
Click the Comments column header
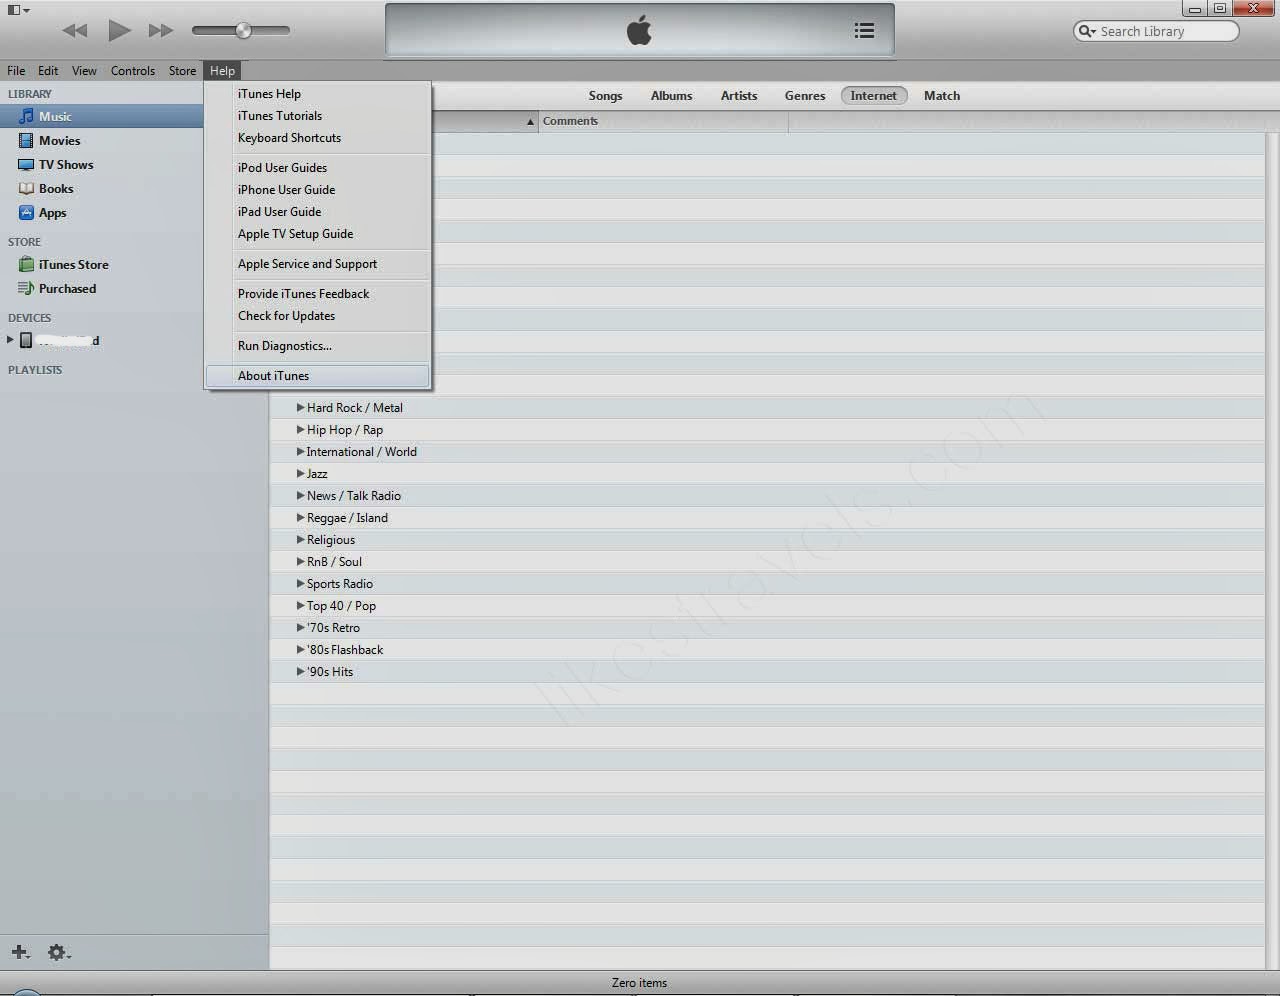coord(664,121)
